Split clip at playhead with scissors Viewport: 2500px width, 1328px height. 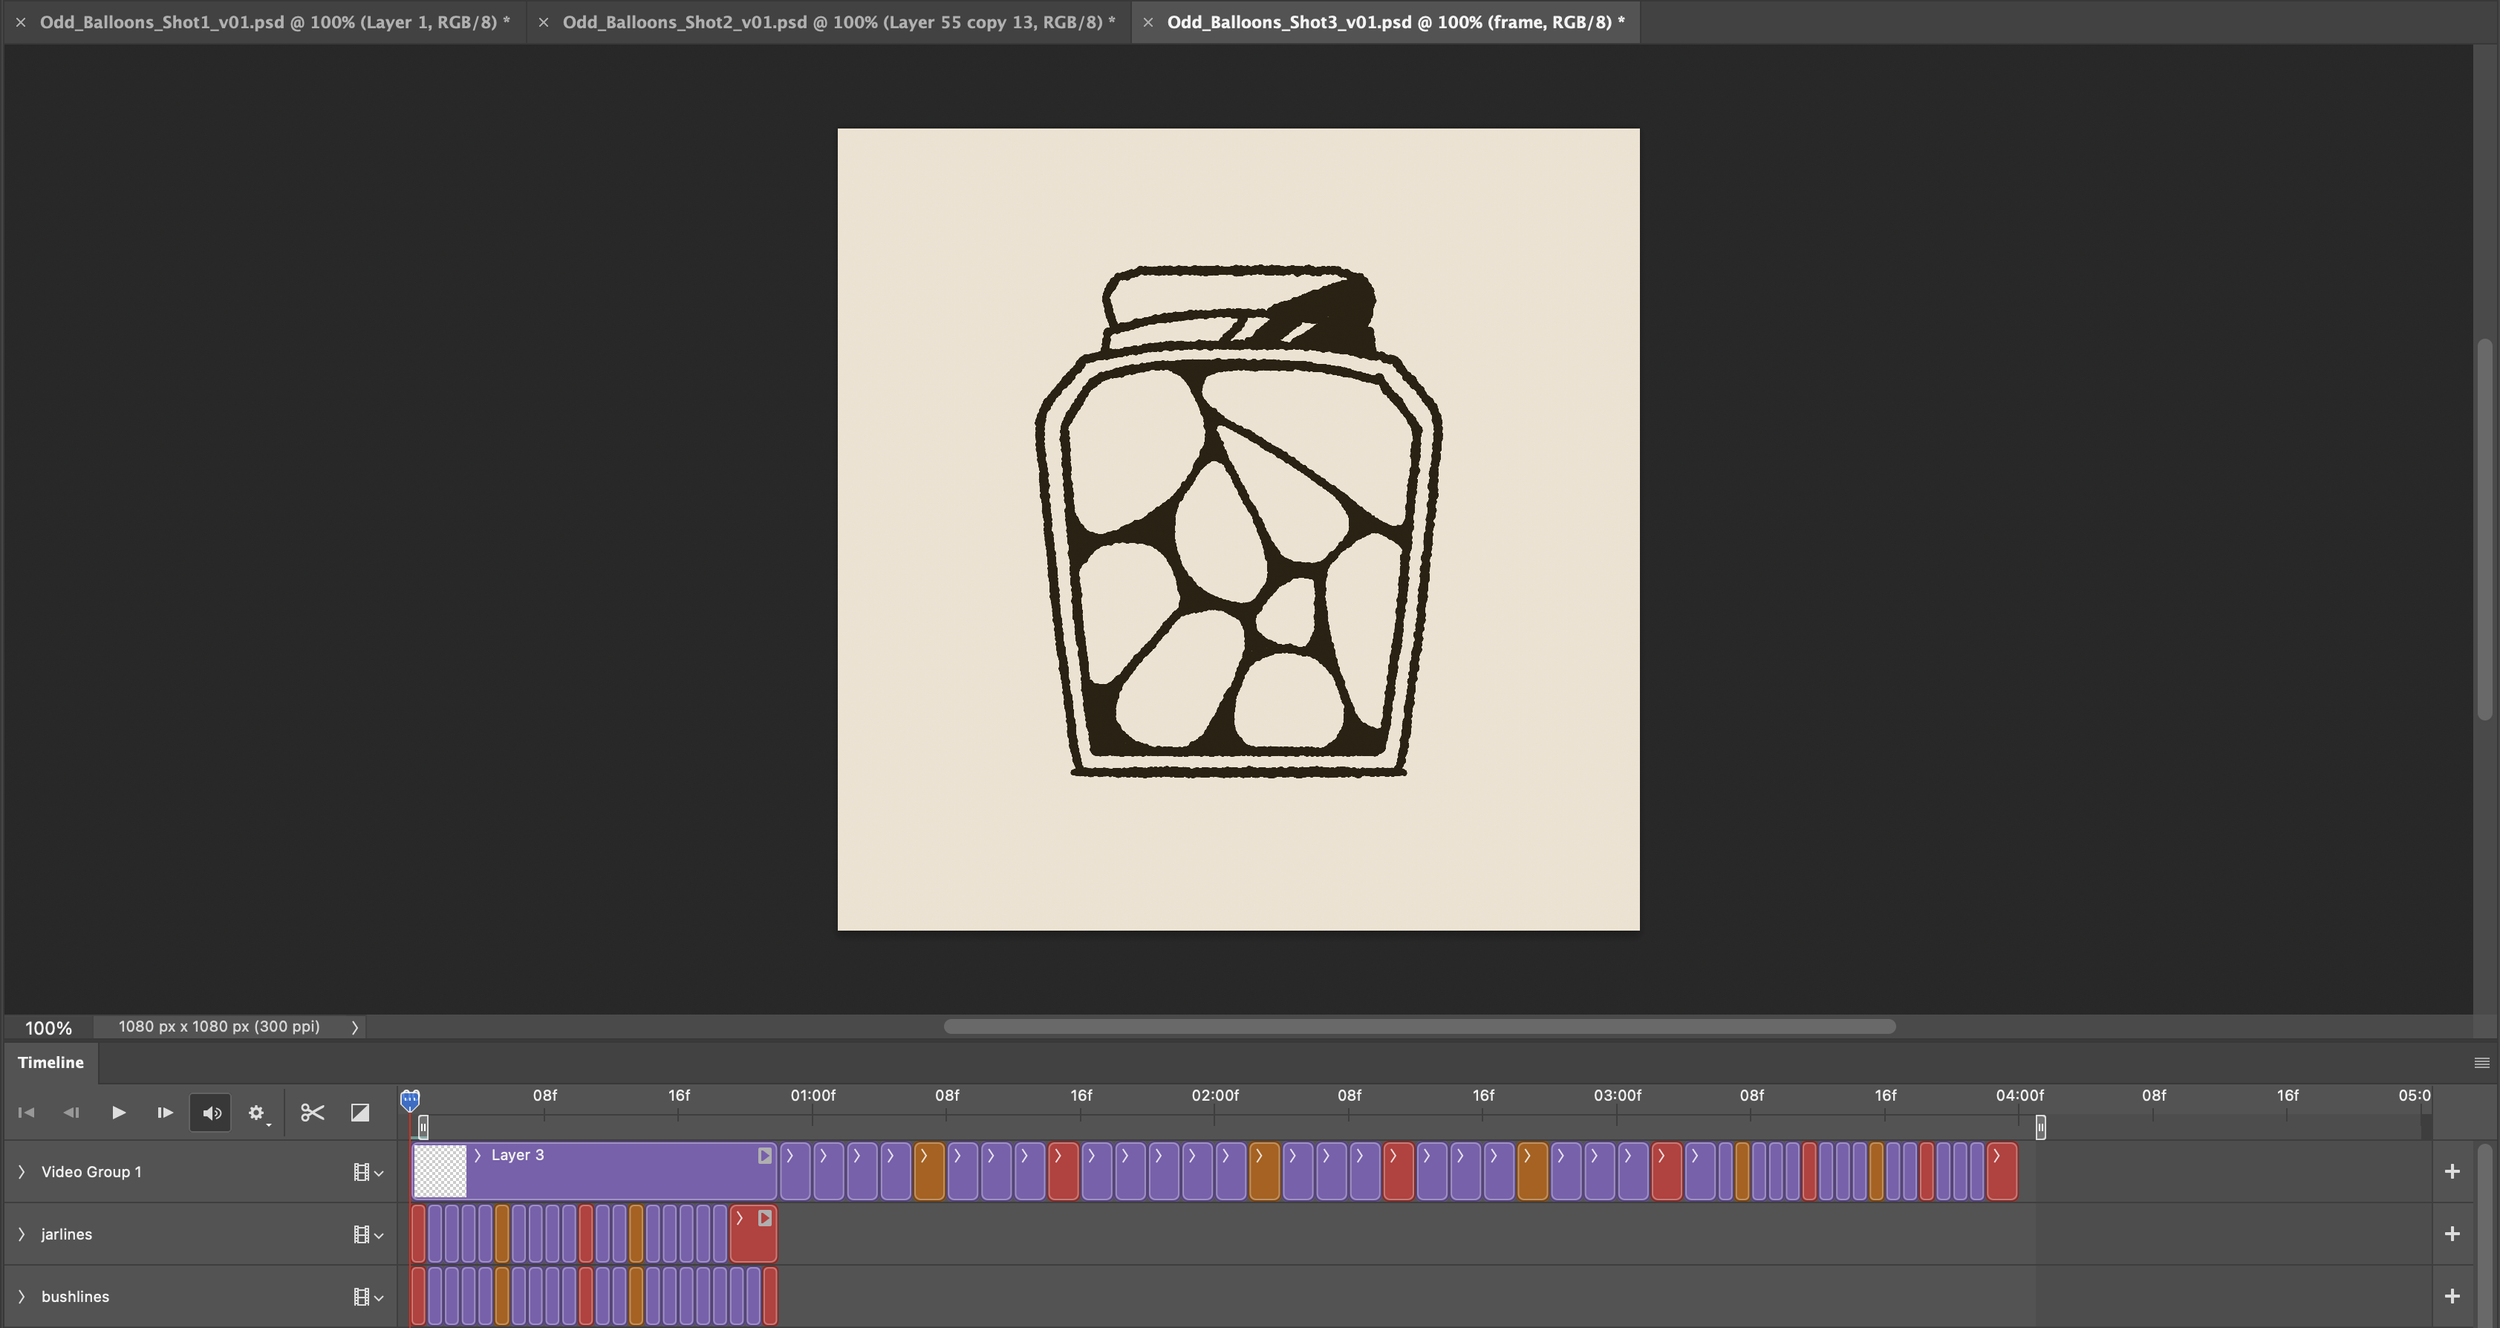[312, 1113]
